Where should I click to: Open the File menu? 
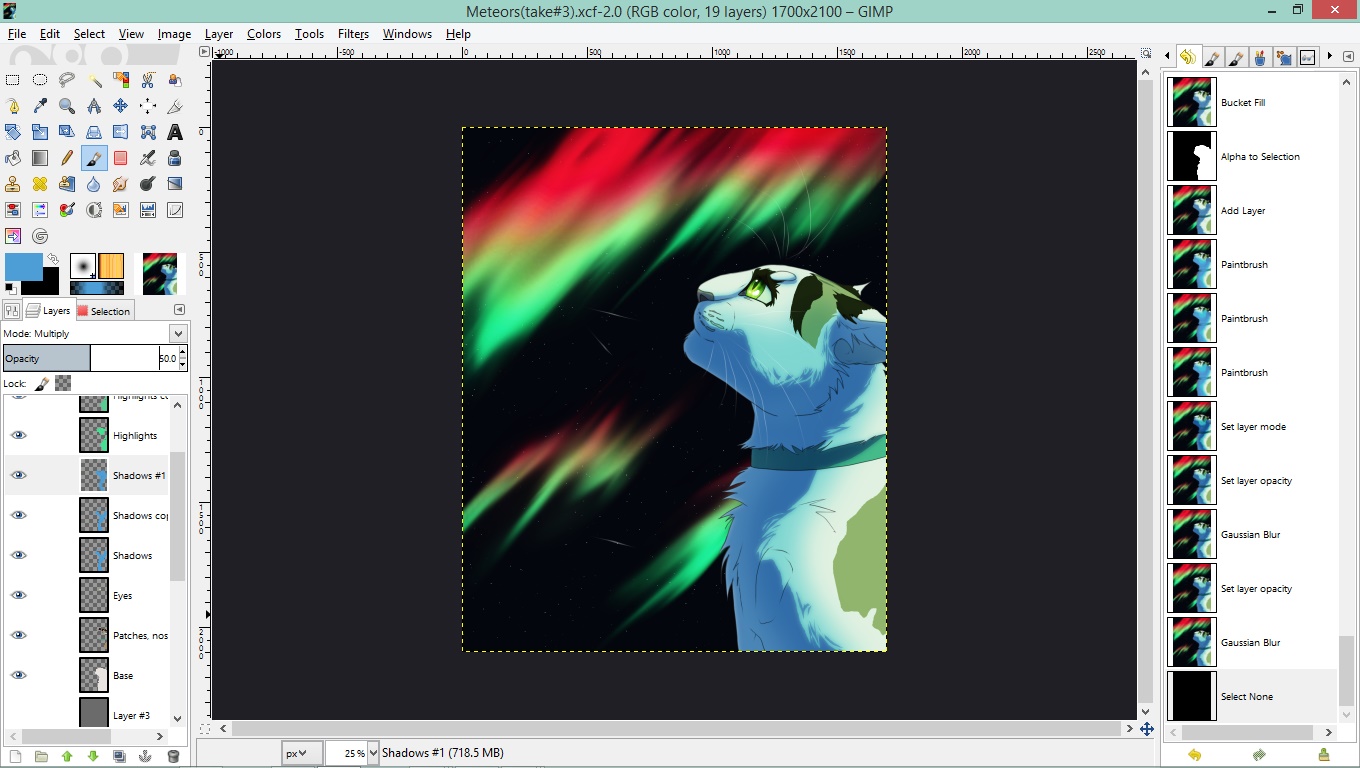click(x=17, y=34)
